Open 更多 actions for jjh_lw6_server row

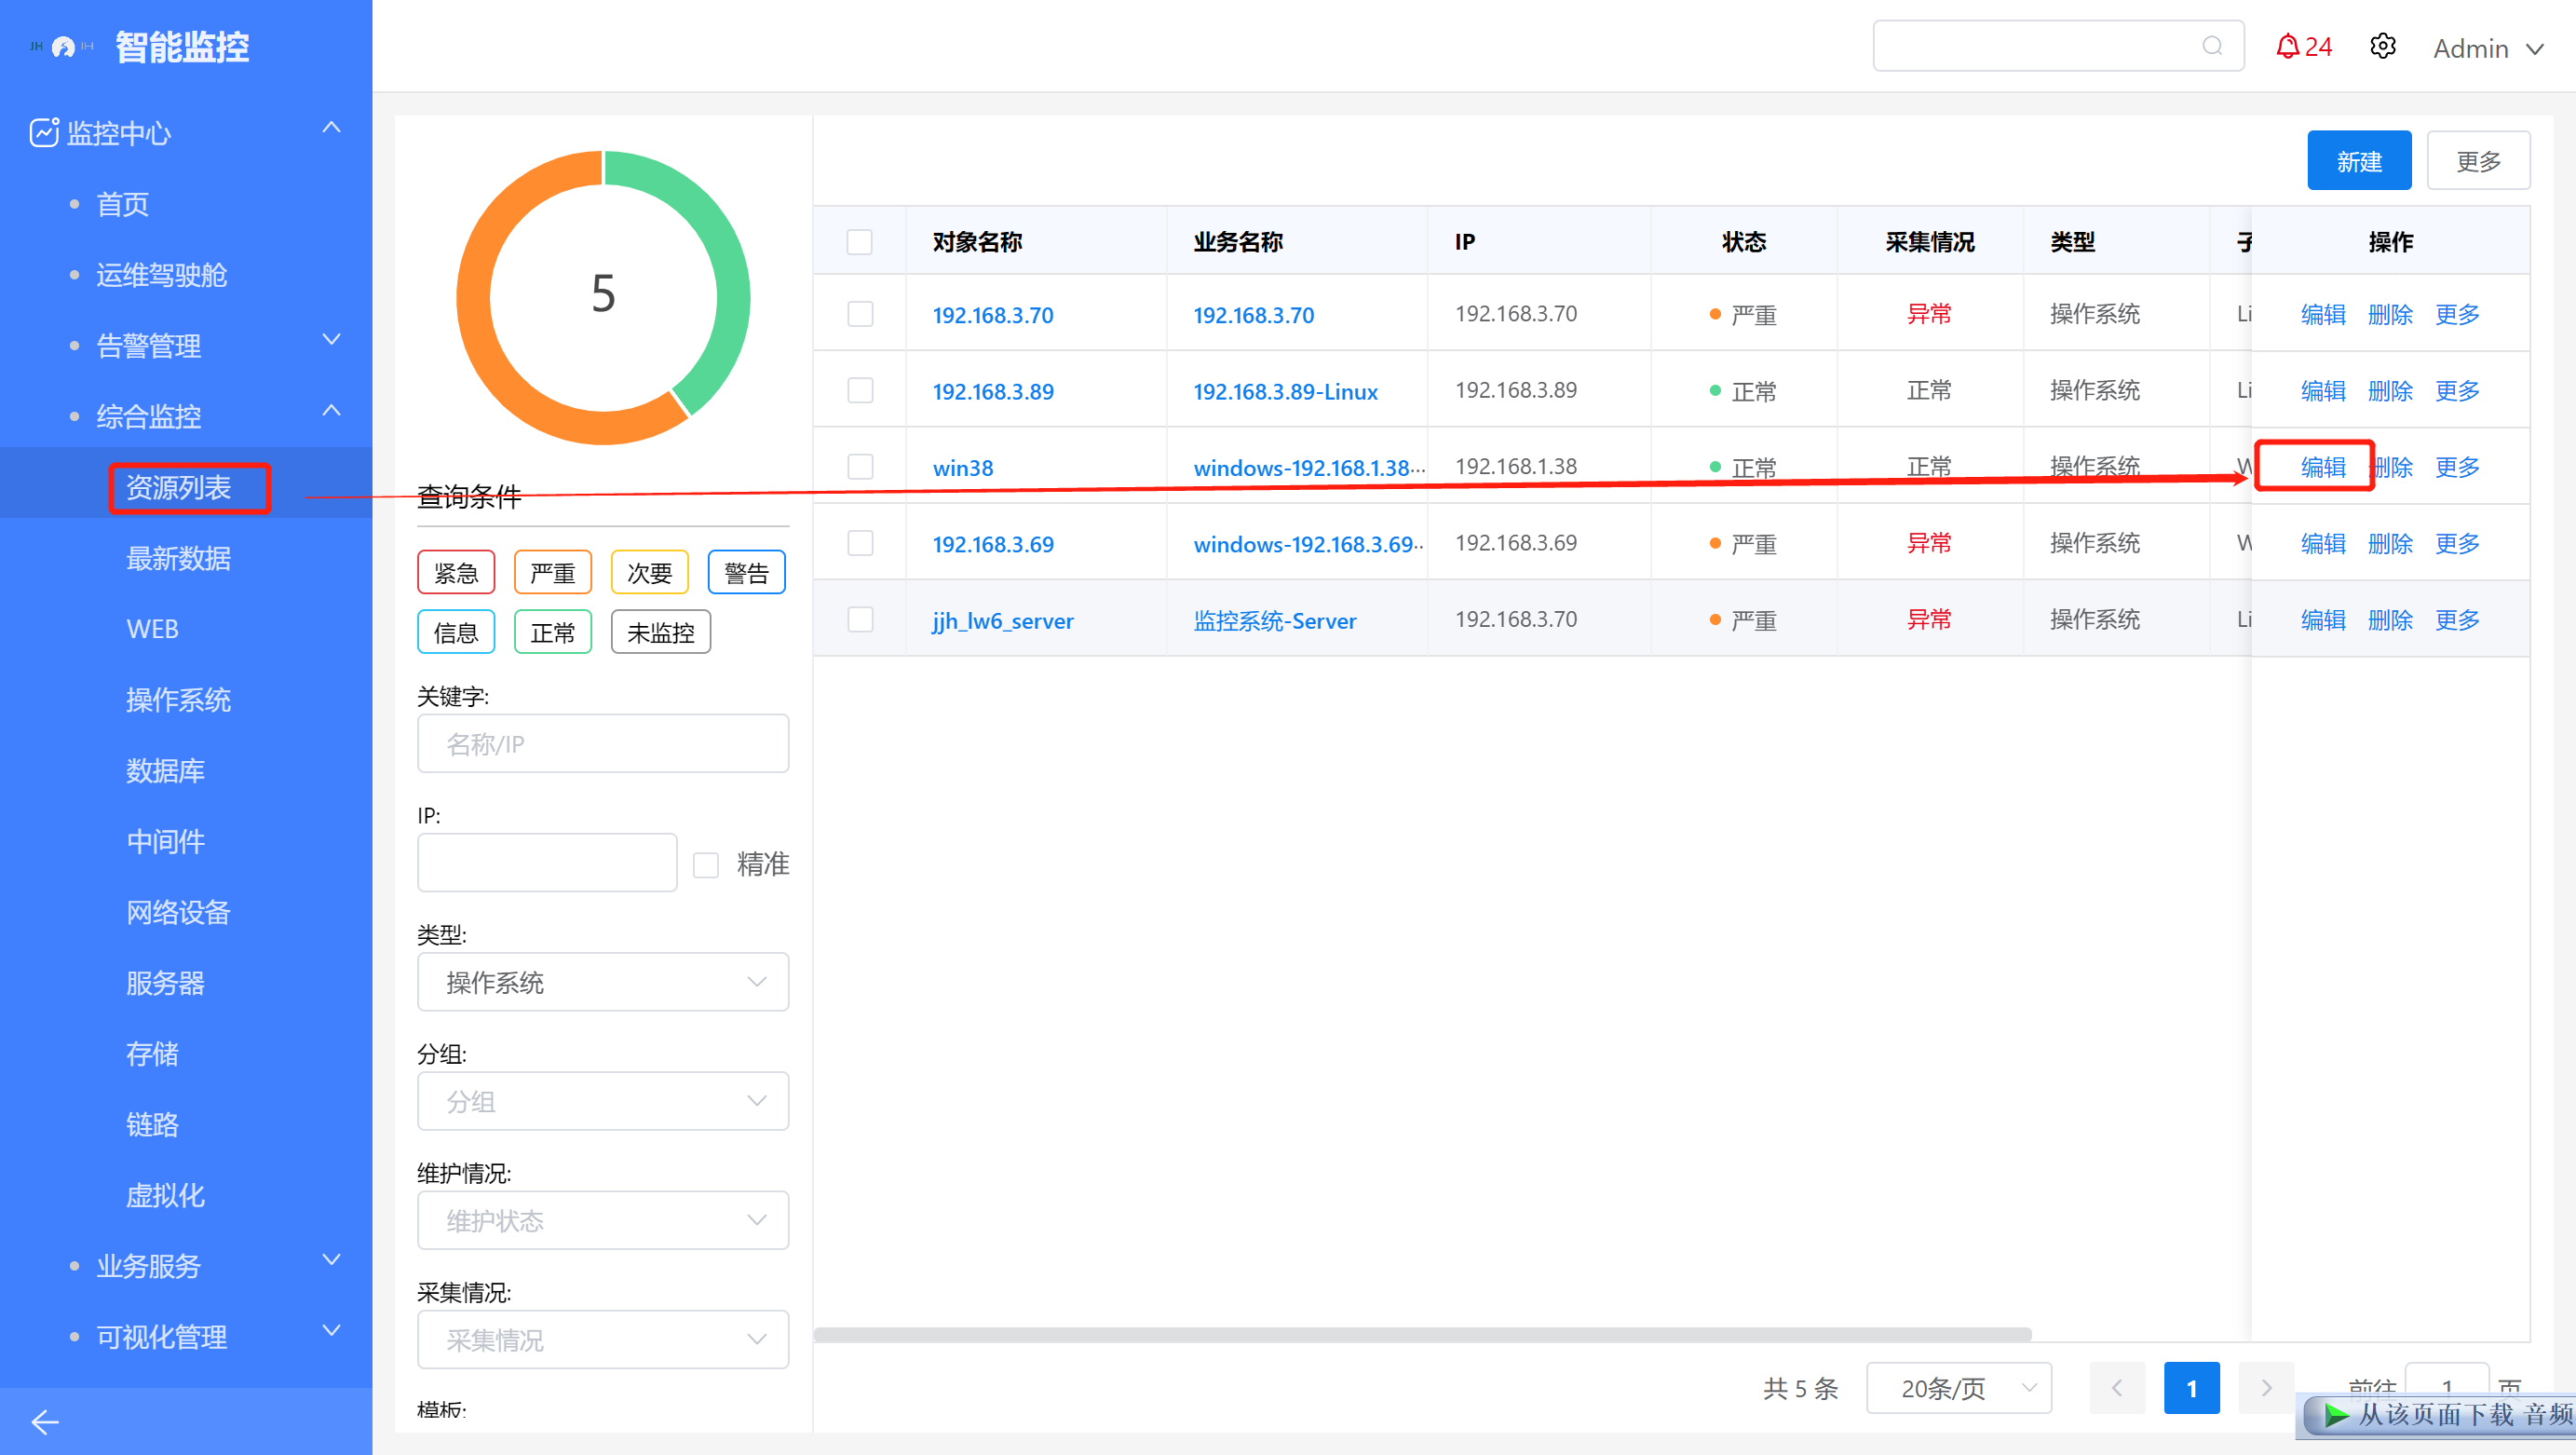tap(2457, 620)
